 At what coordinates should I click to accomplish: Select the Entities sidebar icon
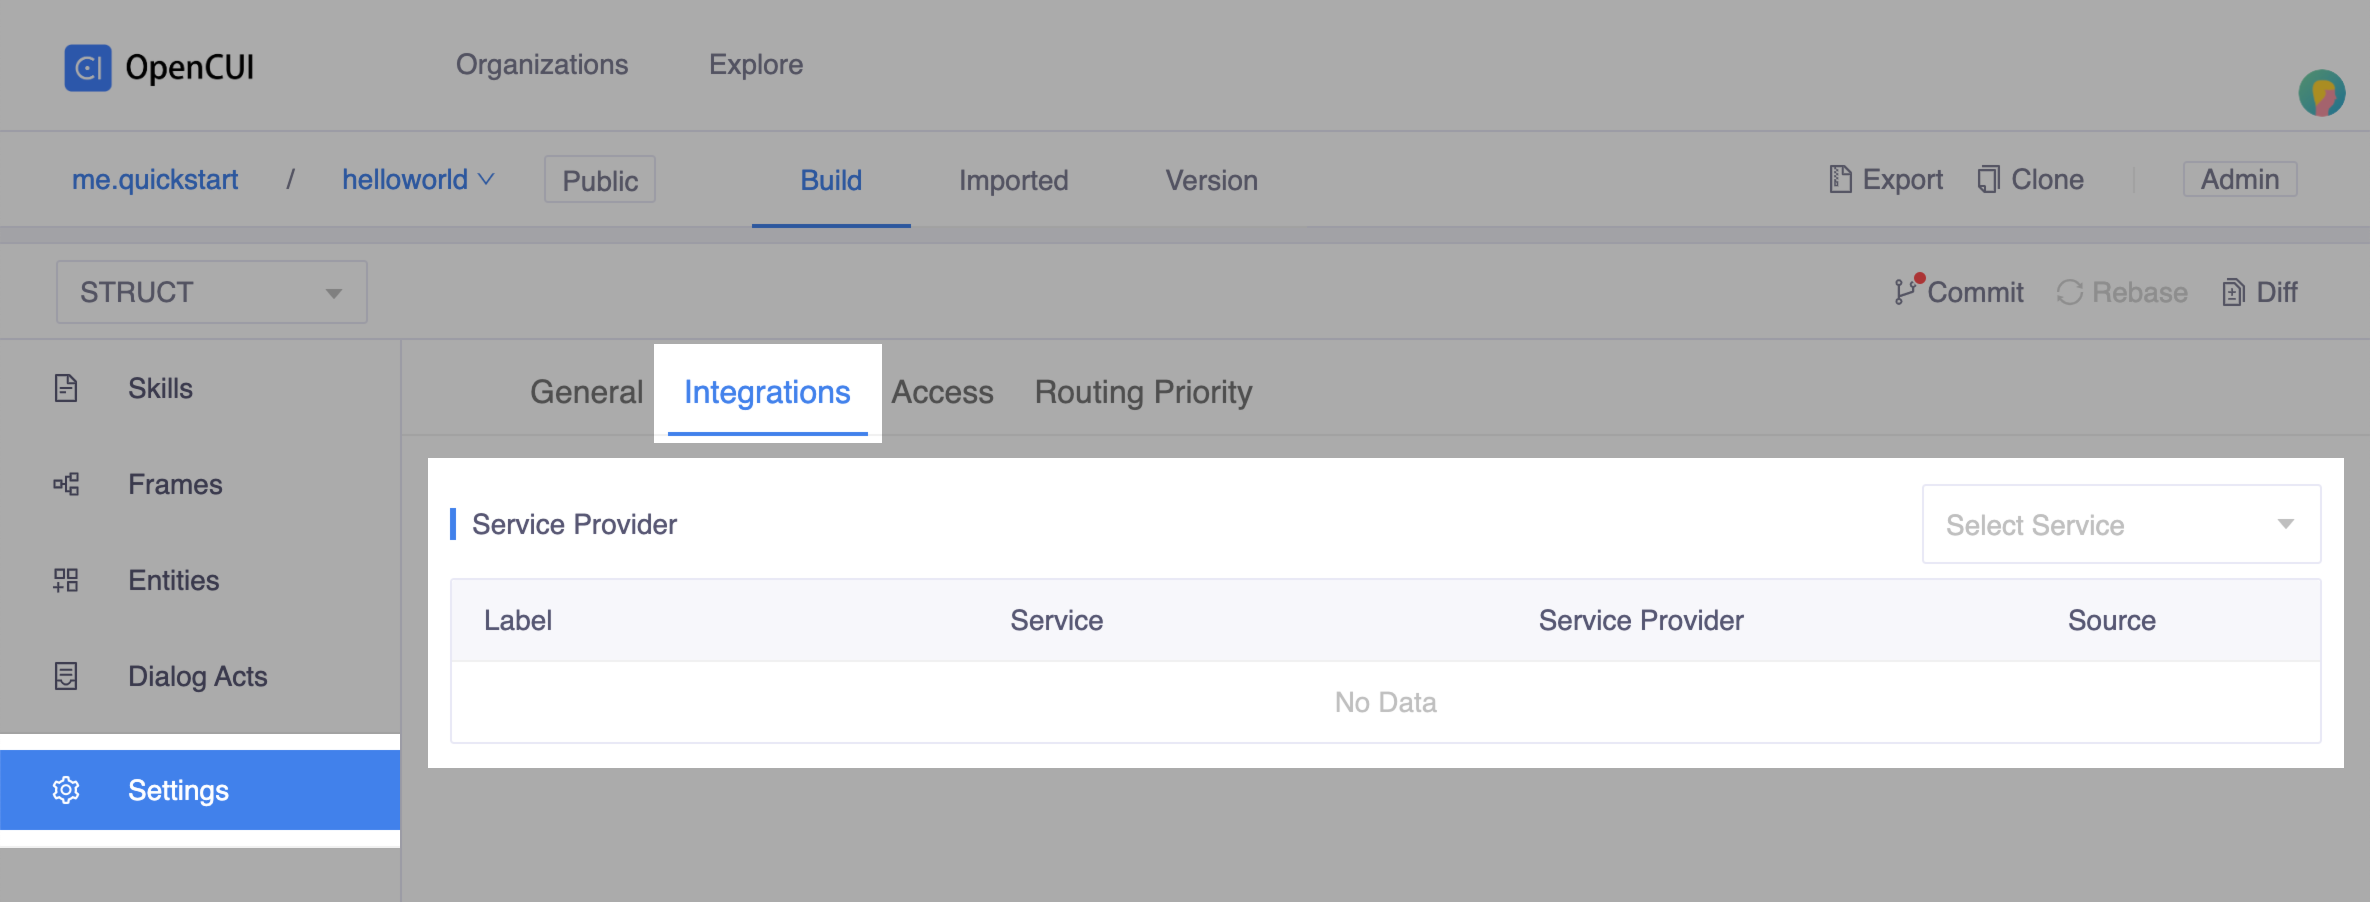click(x=66, y=580)
